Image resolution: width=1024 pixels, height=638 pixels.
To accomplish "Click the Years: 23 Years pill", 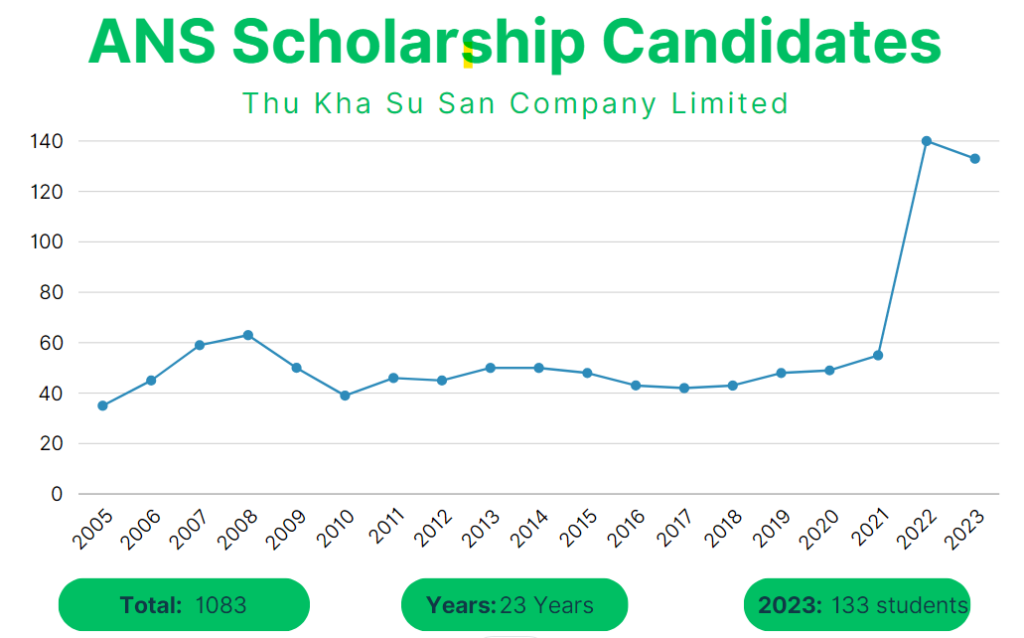I will [x=513, y=605].
